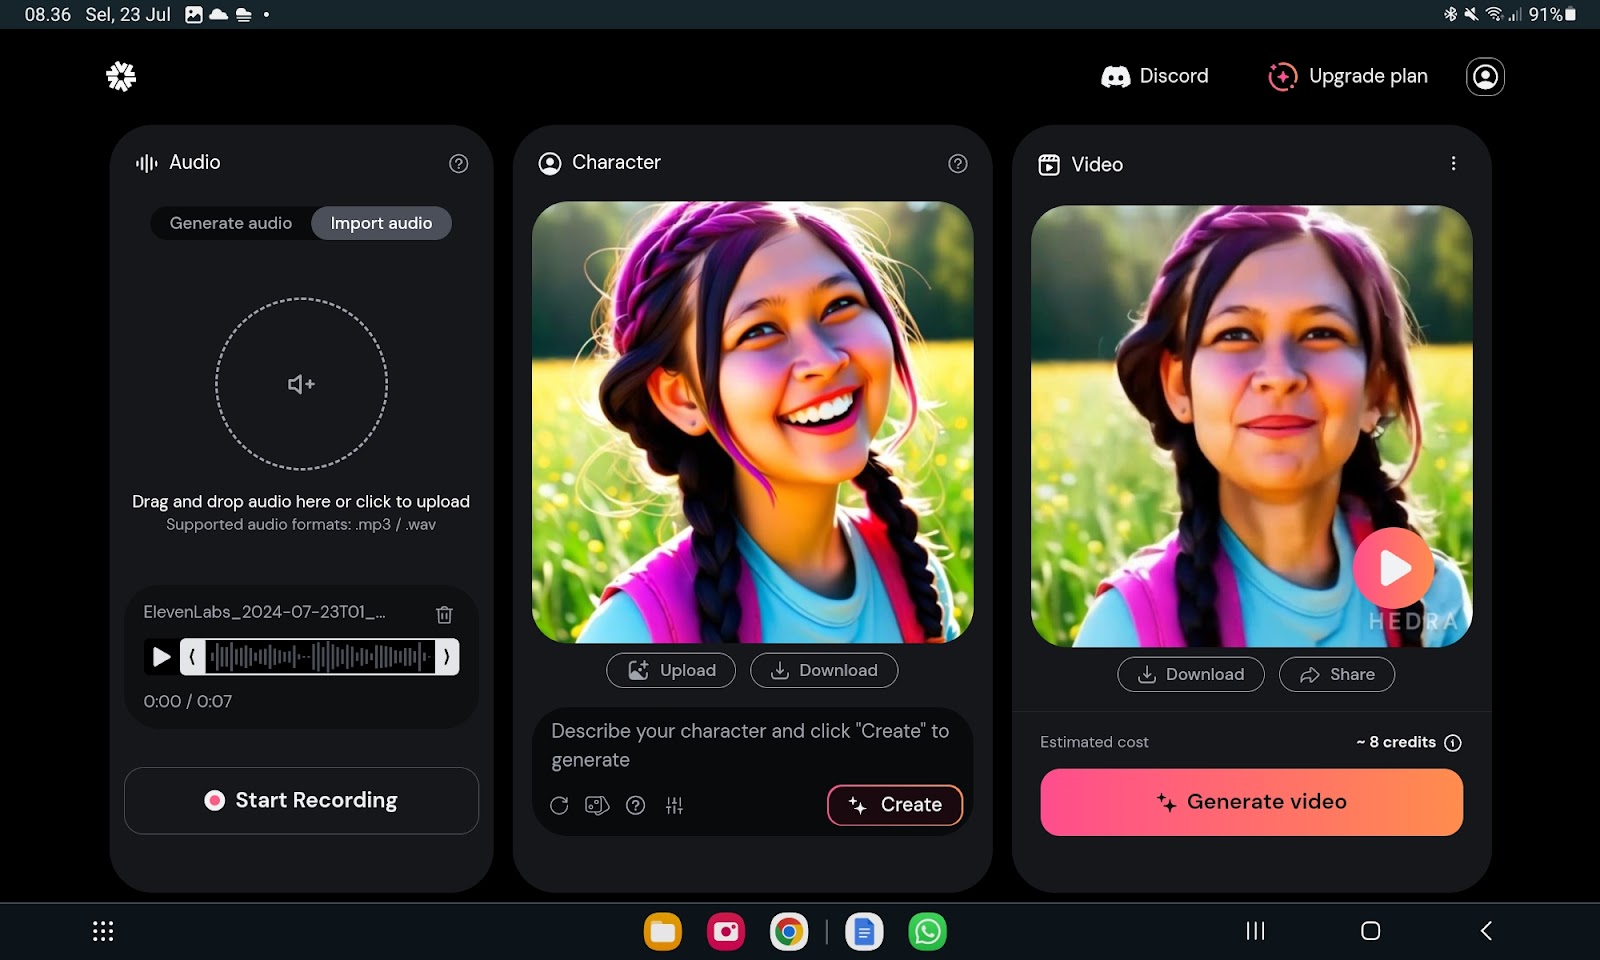Regenerate the character with the refresh icon
This screenshot has height=960, width=1600.
[x=559, y=805]
